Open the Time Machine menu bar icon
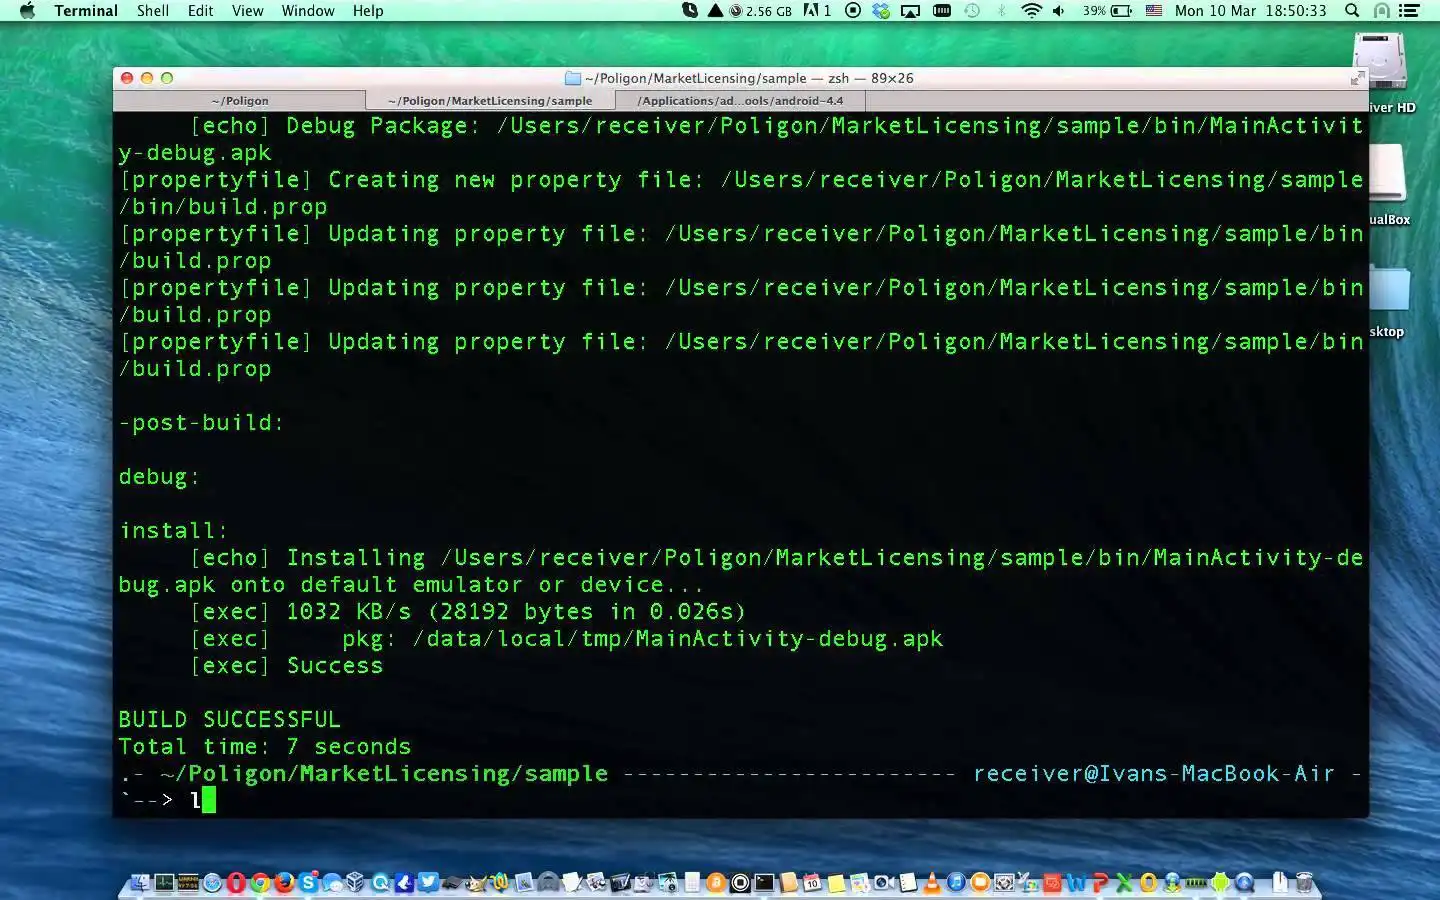Viewport: 1440px width, 900px height. [x=972, y=11]
